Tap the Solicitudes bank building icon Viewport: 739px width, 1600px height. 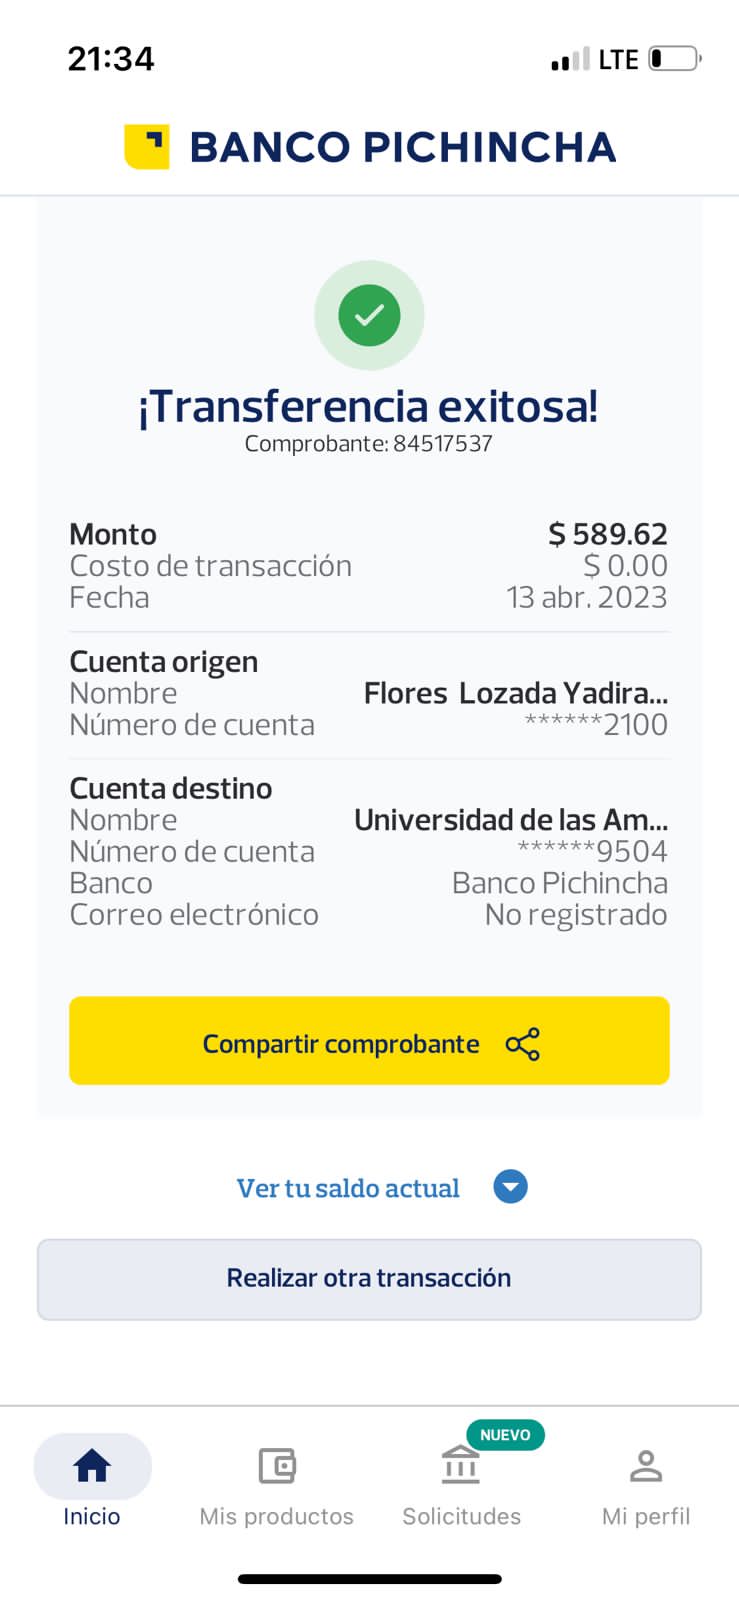point(460,1466)
